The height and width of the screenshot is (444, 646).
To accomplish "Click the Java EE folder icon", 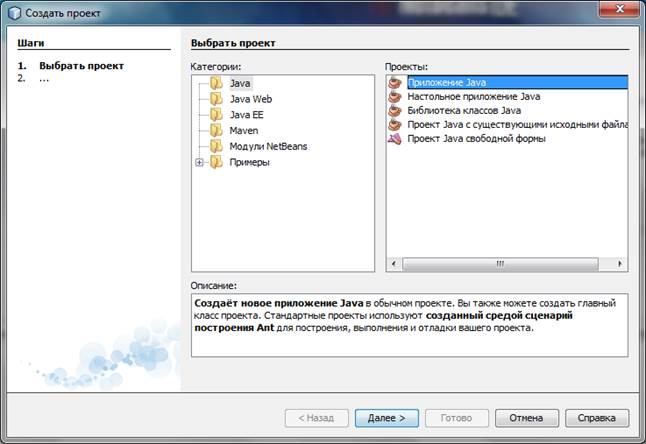I will (216, 115).
